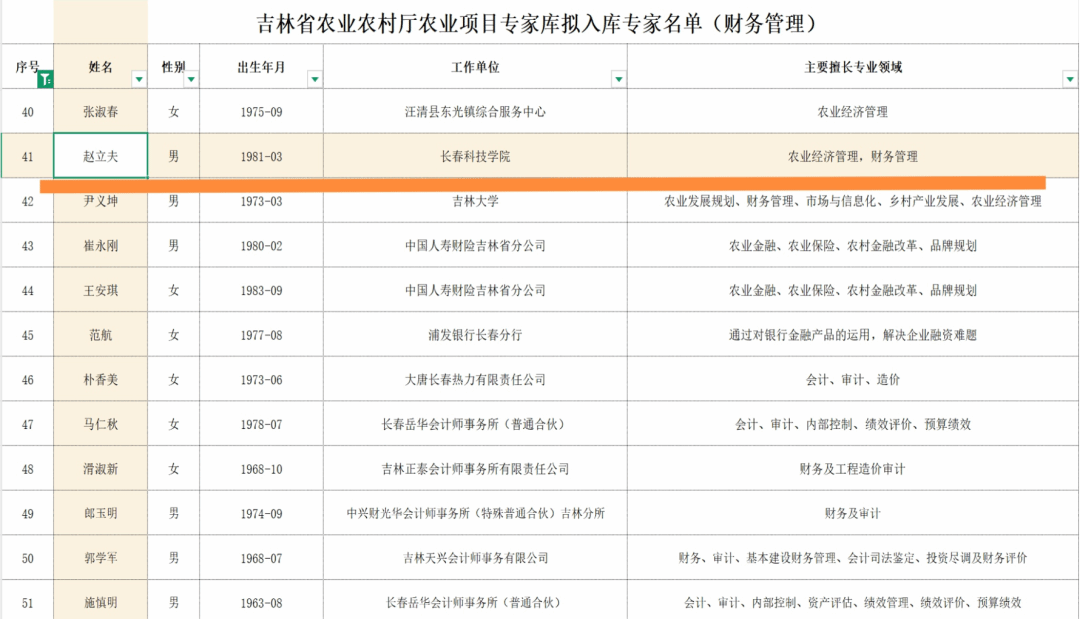Select birth date cell 1968-10
The image size is (1080, 619).
tap(261, 469)
